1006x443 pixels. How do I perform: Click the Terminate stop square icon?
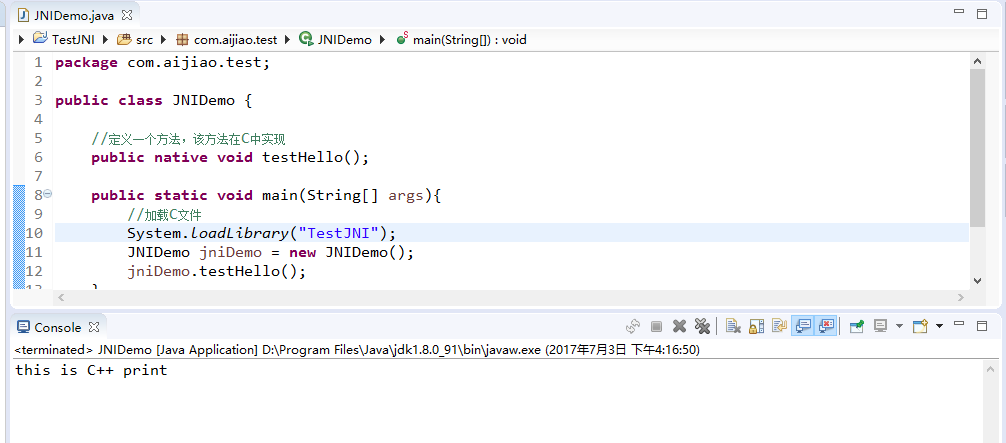point(657,326)
